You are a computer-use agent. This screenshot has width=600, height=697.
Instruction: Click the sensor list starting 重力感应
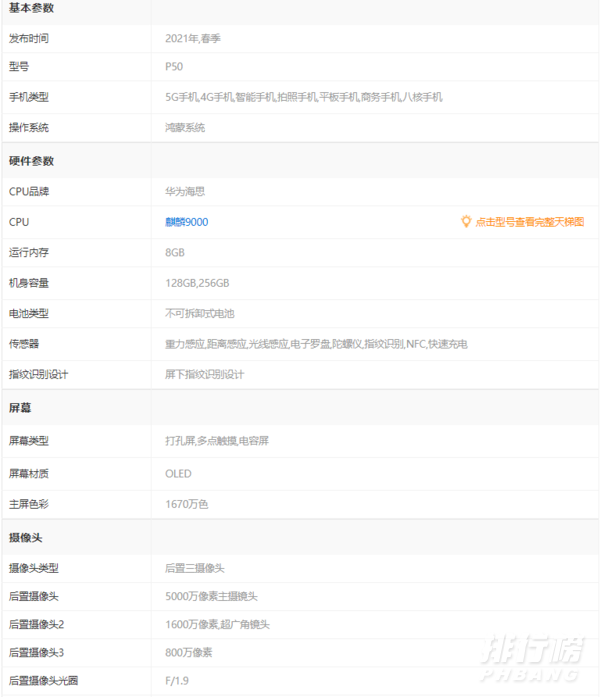[316, 344]
